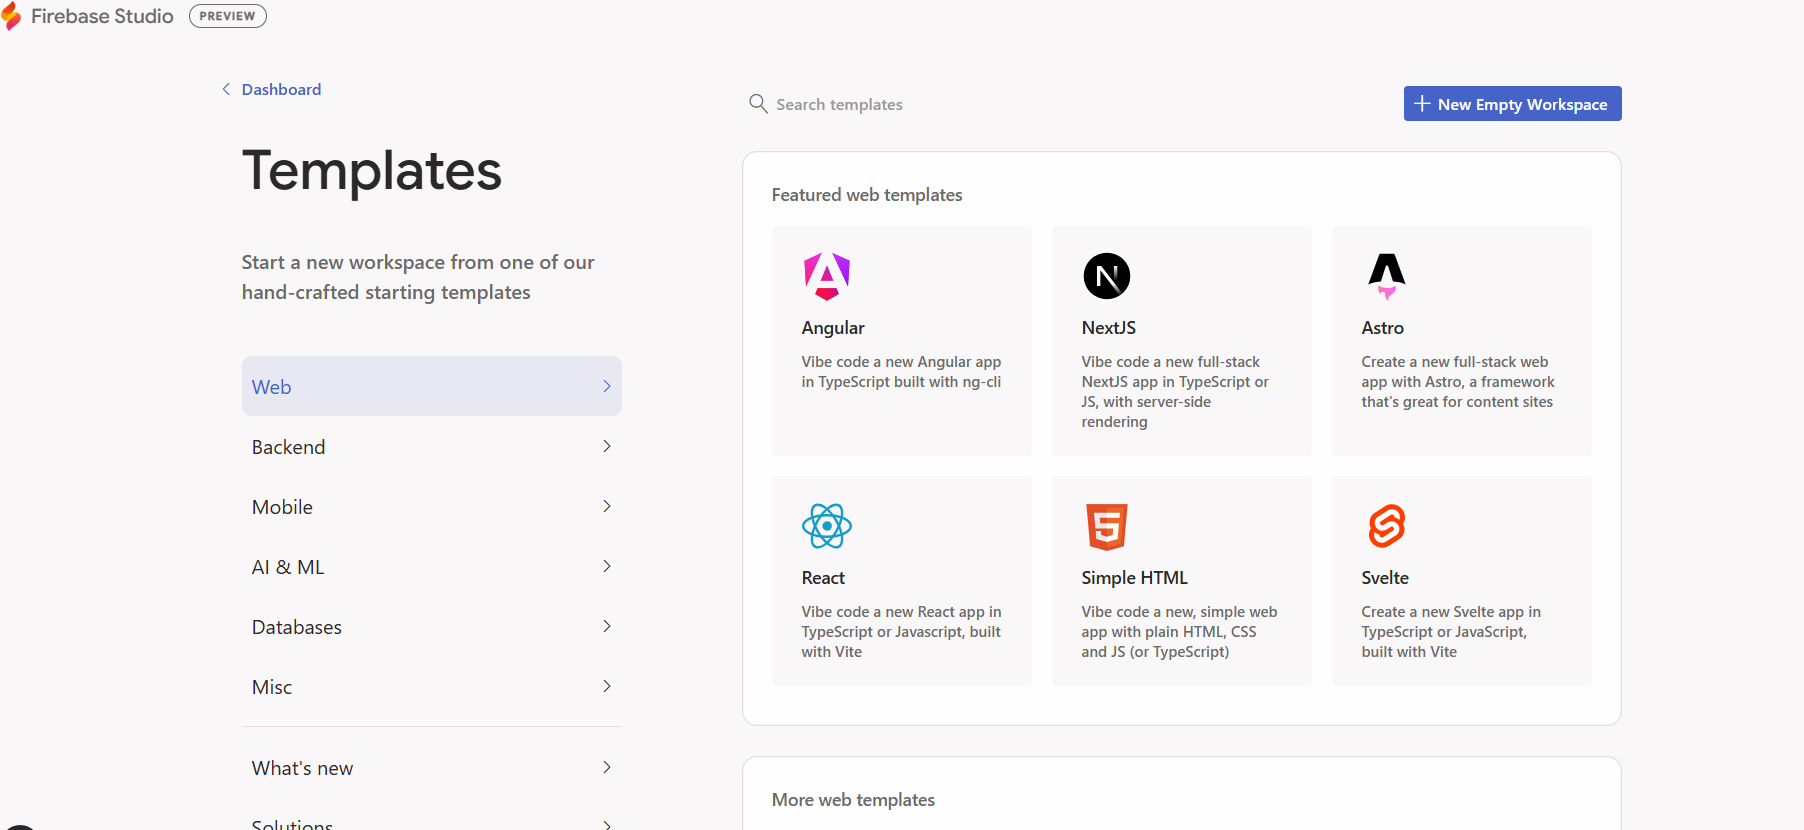Expand the Mobile category chevron
The width and height of the screenshot is (1804, 830).
click(606, 507)
